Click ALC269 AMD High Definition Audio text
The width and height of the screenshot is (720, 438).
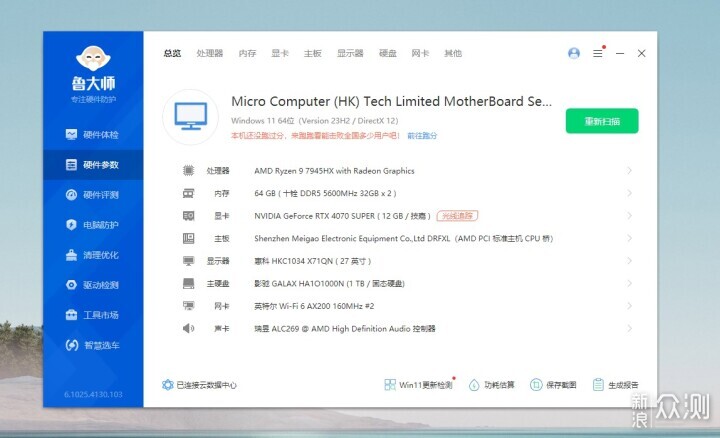click(x=345, y=328)
